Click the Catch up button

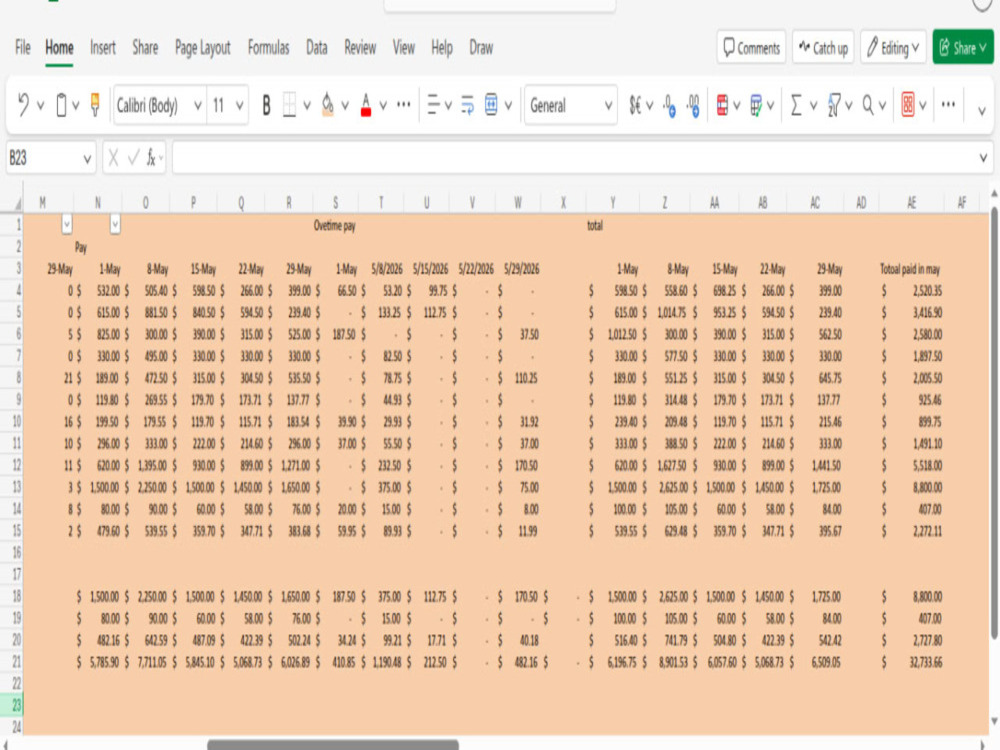tap(823, 47)
